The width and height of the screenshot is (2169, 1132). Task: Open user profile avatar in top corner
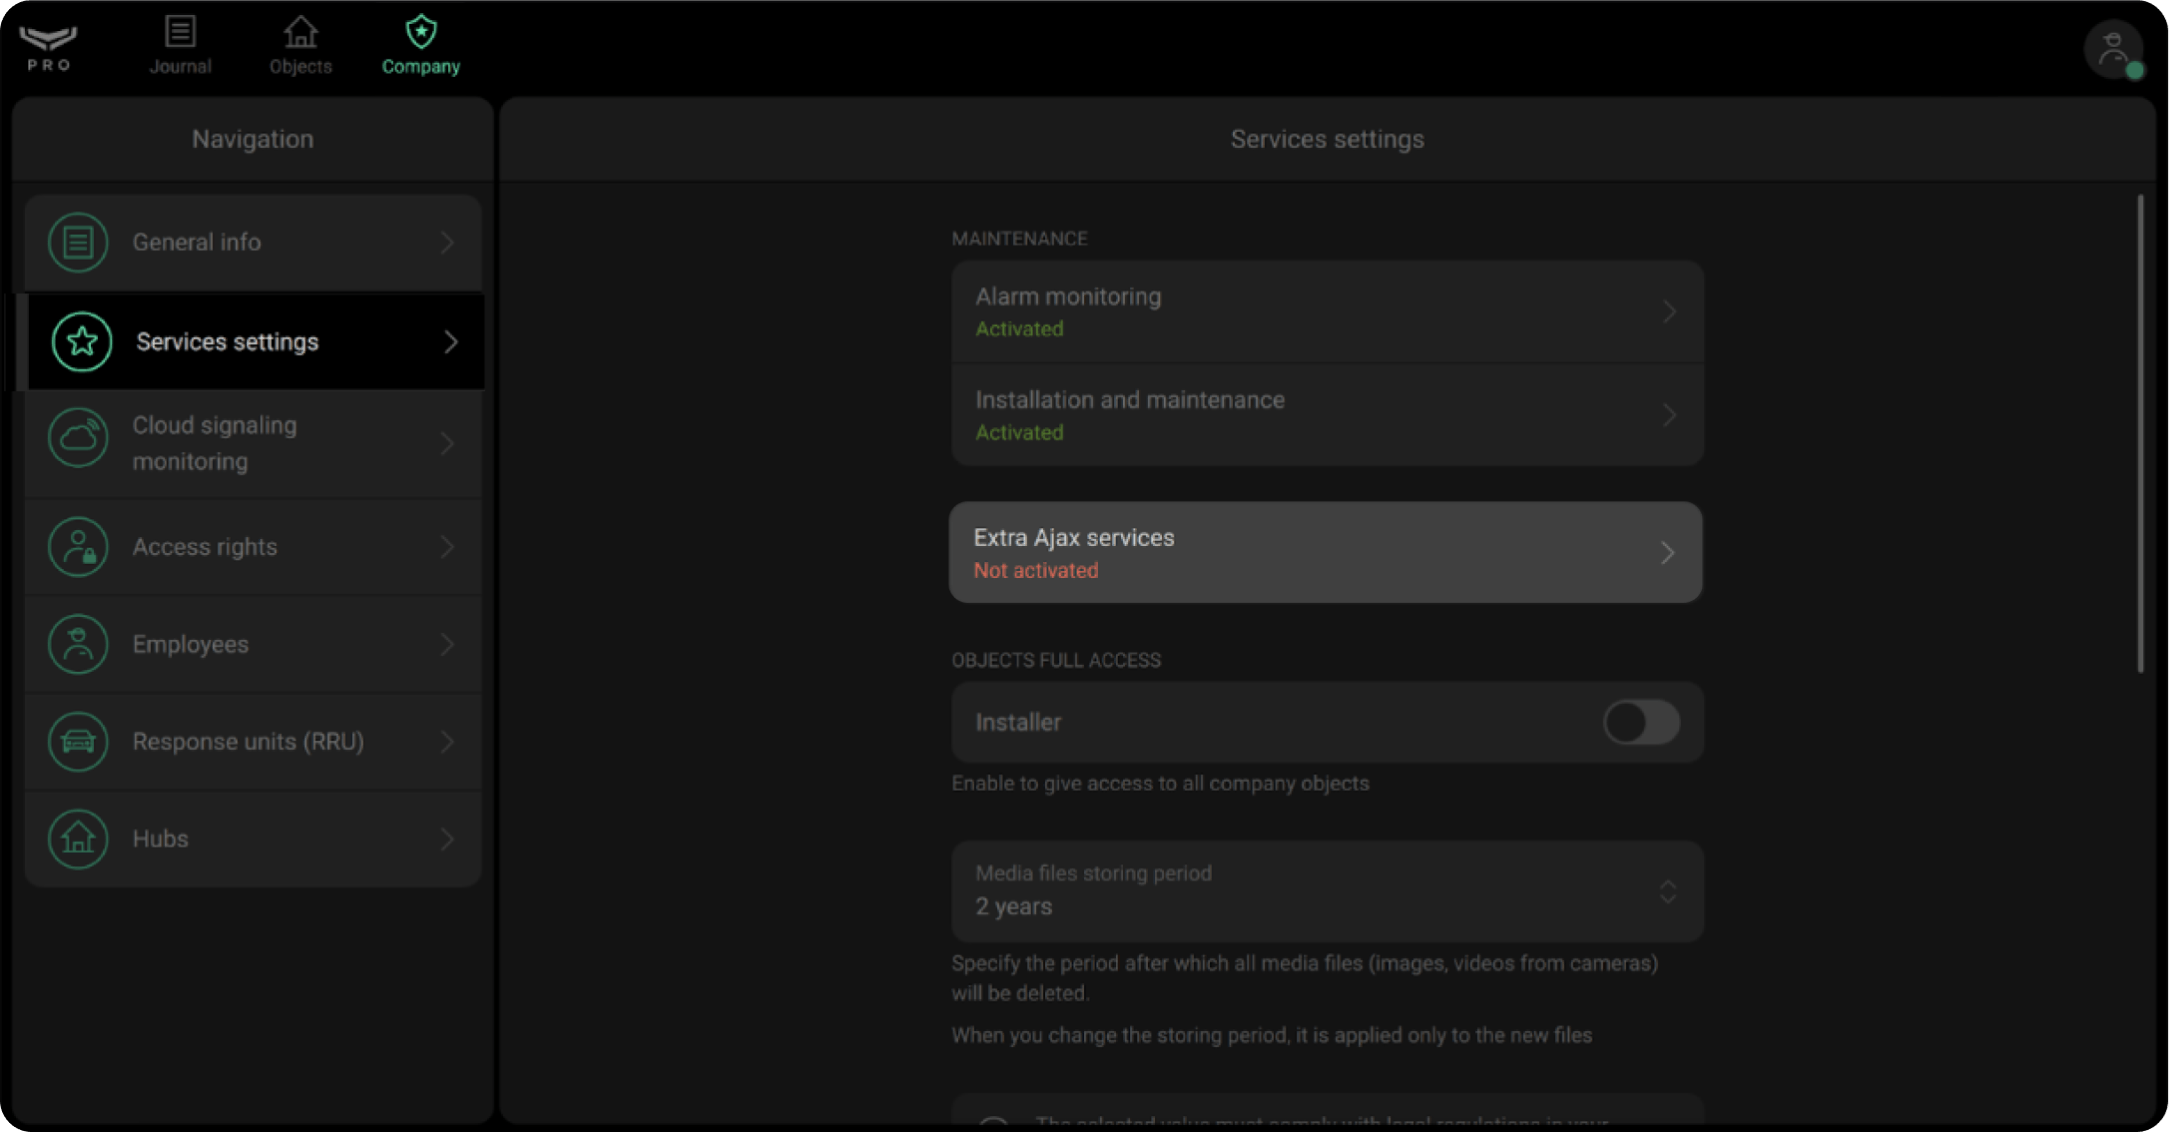[2113, 48]
